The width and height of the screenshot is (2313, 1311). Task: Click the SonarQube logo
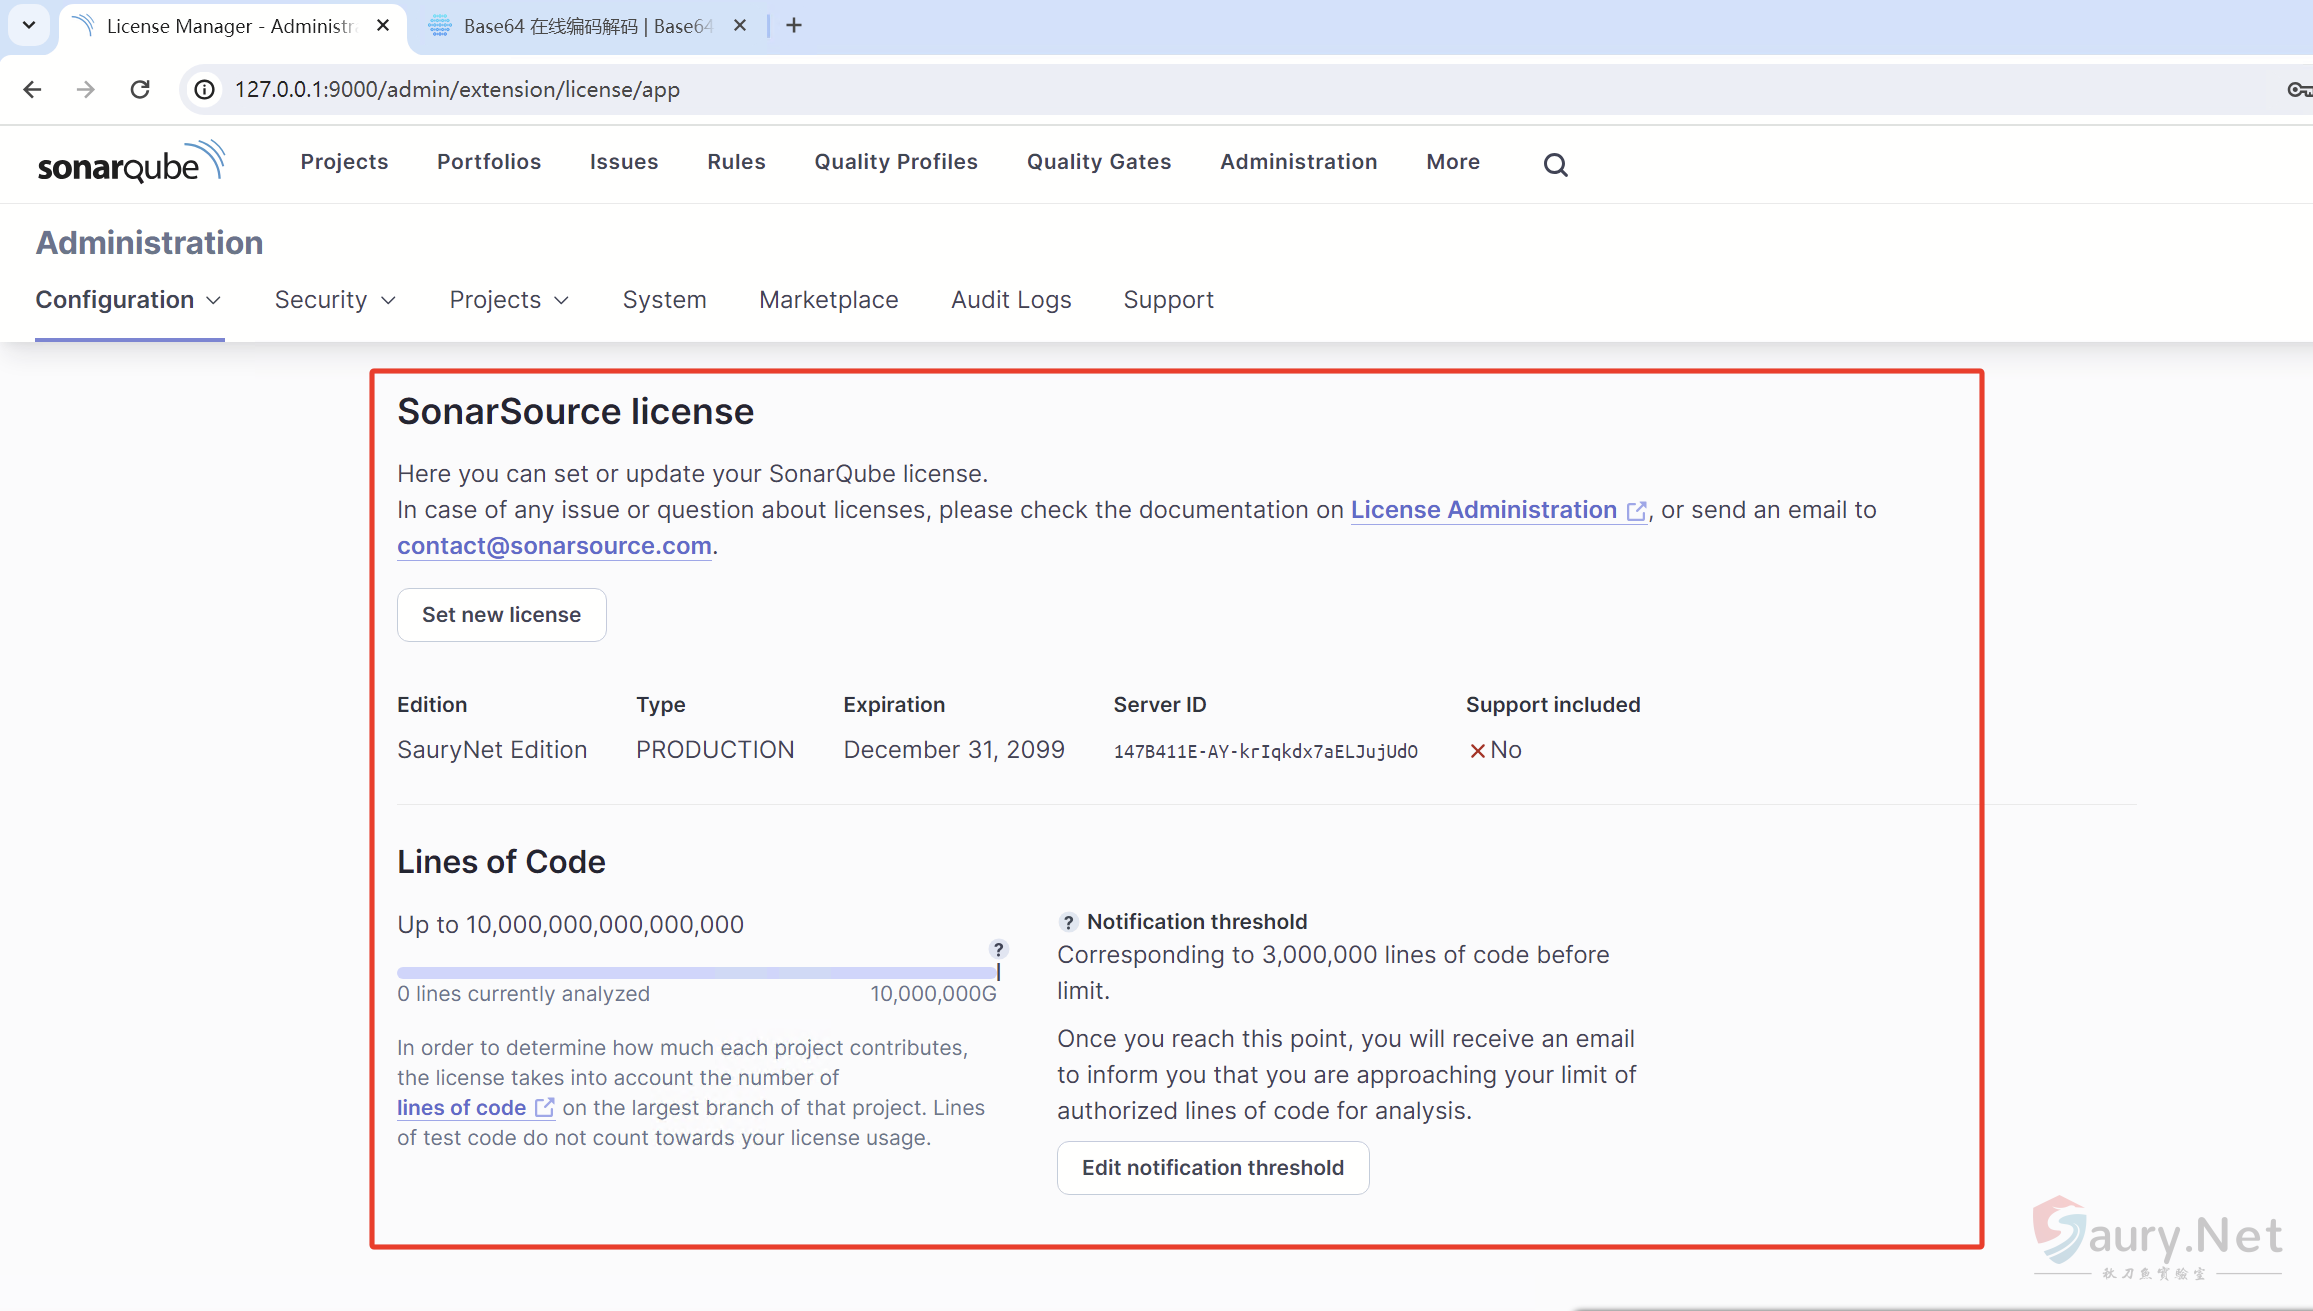pos(131,163)
